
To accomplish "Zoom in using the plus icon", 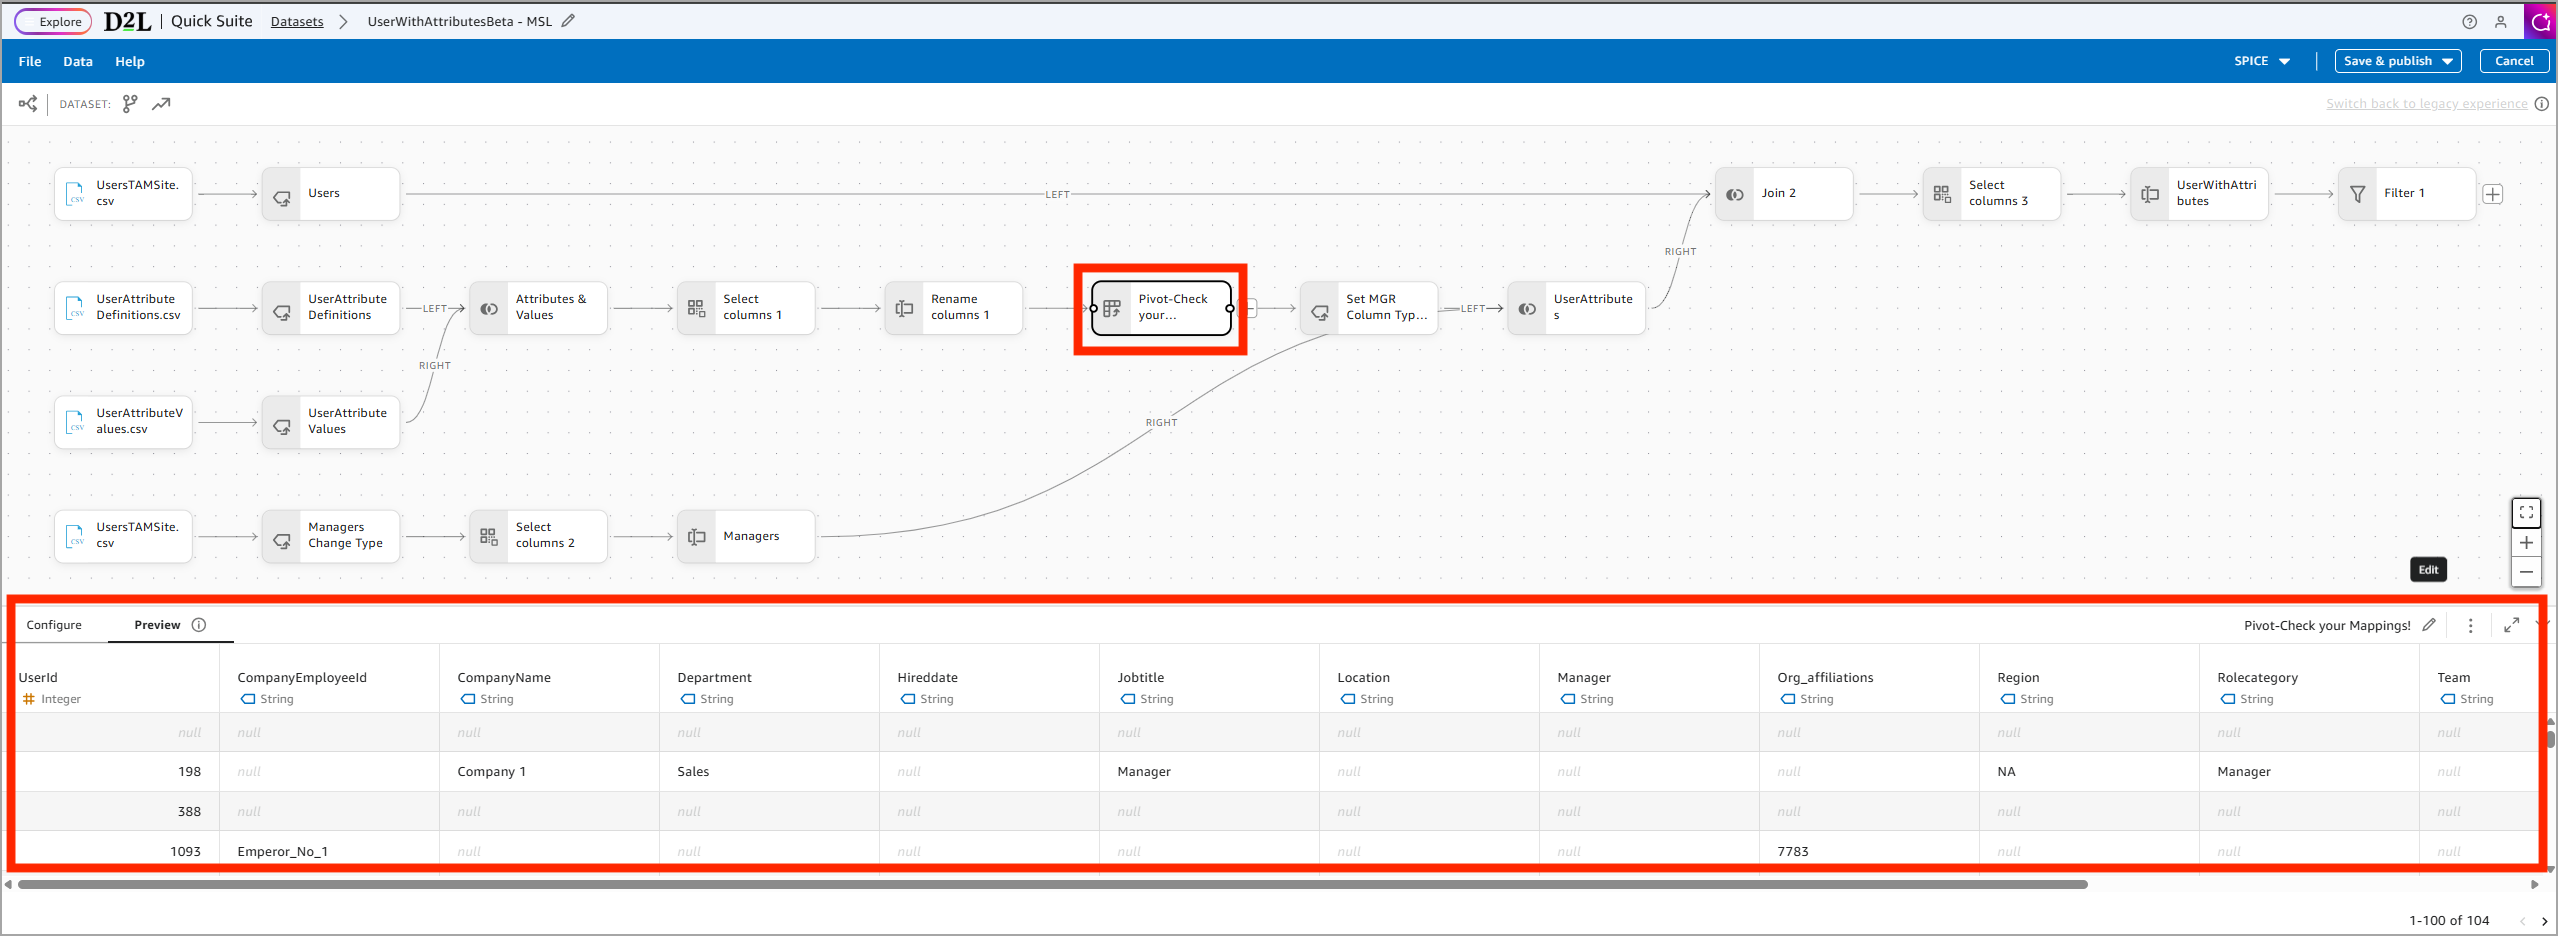I will (2526, 542).
